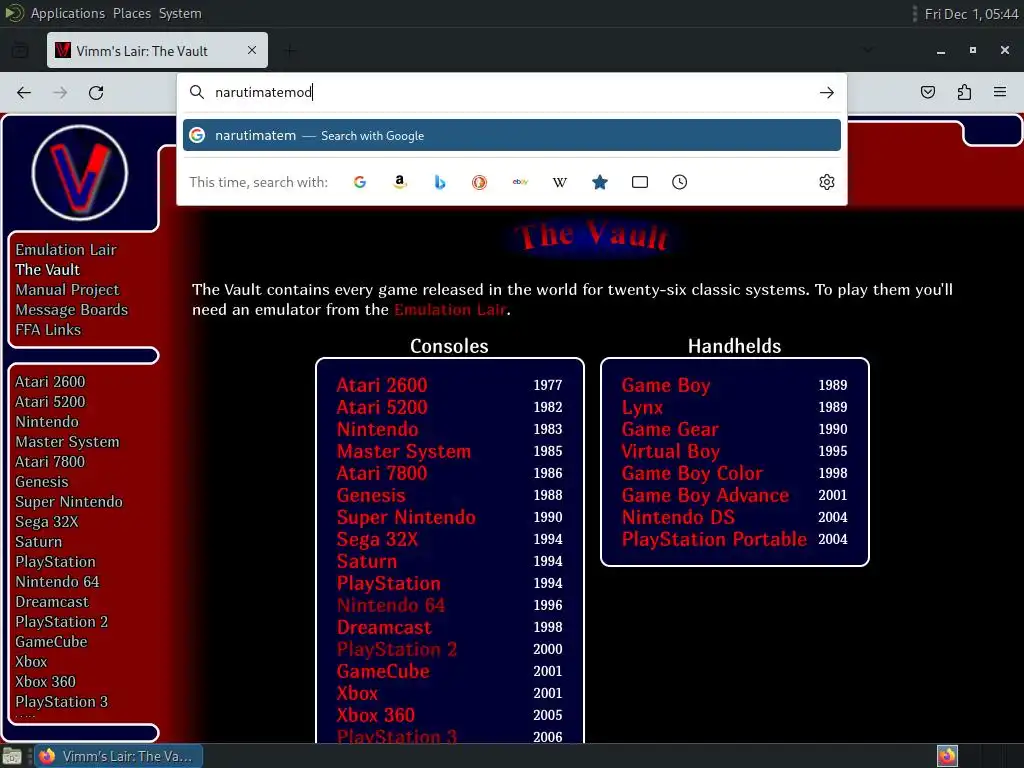
Task: Open Nintendo 64 in Consoles table
Action: (x=391, y=605)
